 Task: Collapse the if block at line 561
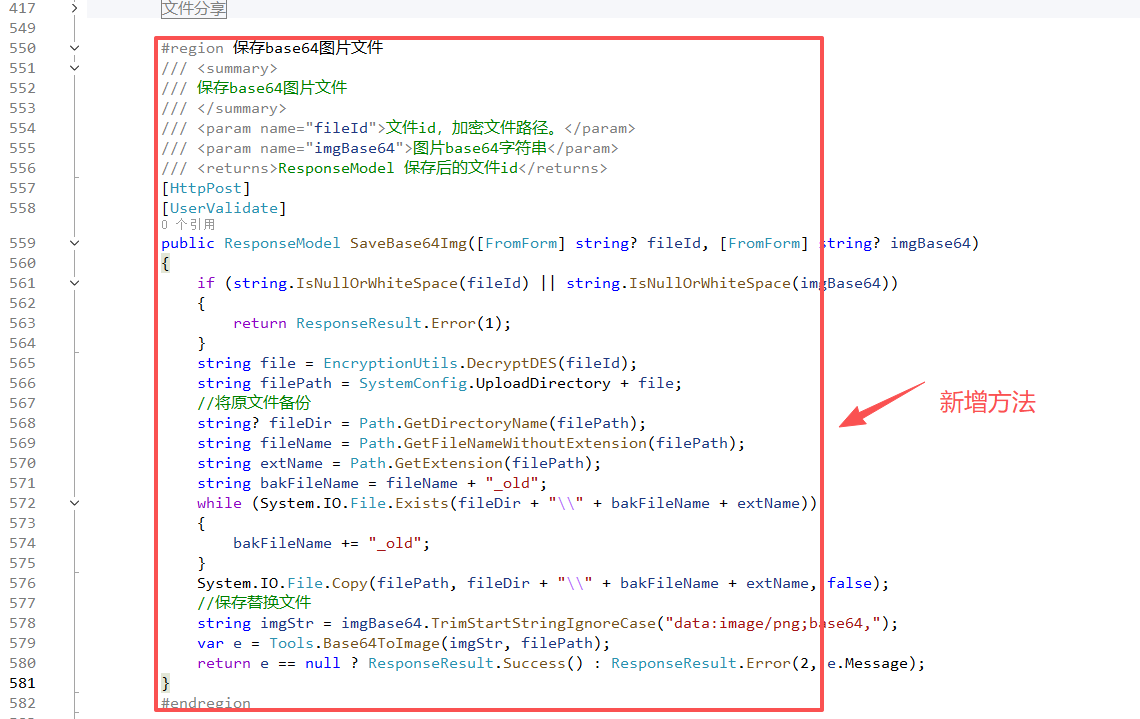75,283
